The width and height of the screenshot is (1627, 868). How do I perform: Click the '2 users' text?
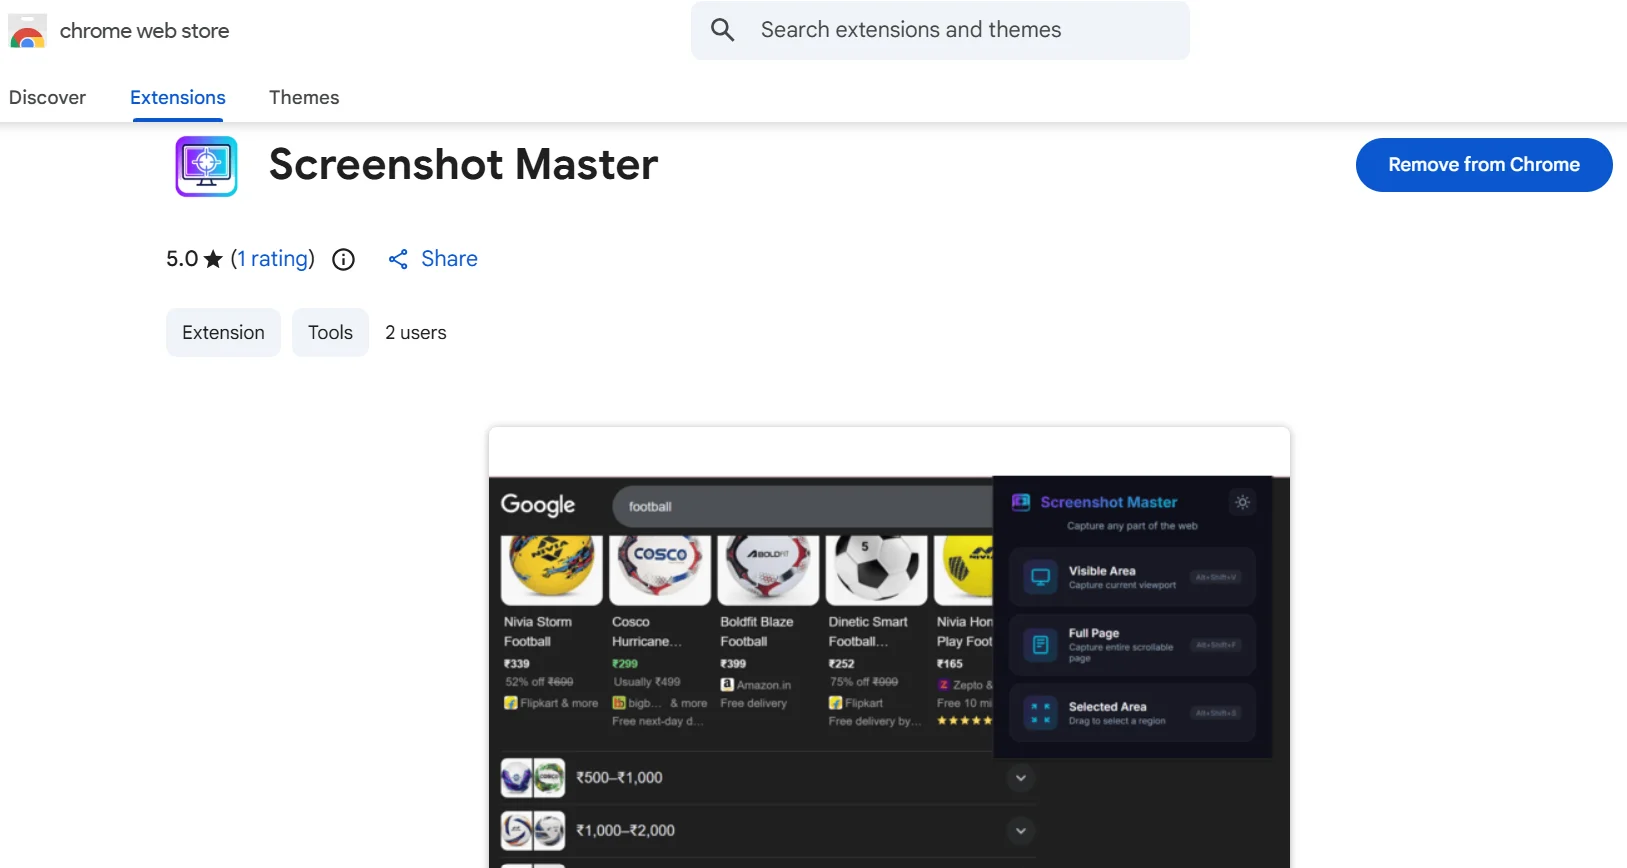coord(416,333)
